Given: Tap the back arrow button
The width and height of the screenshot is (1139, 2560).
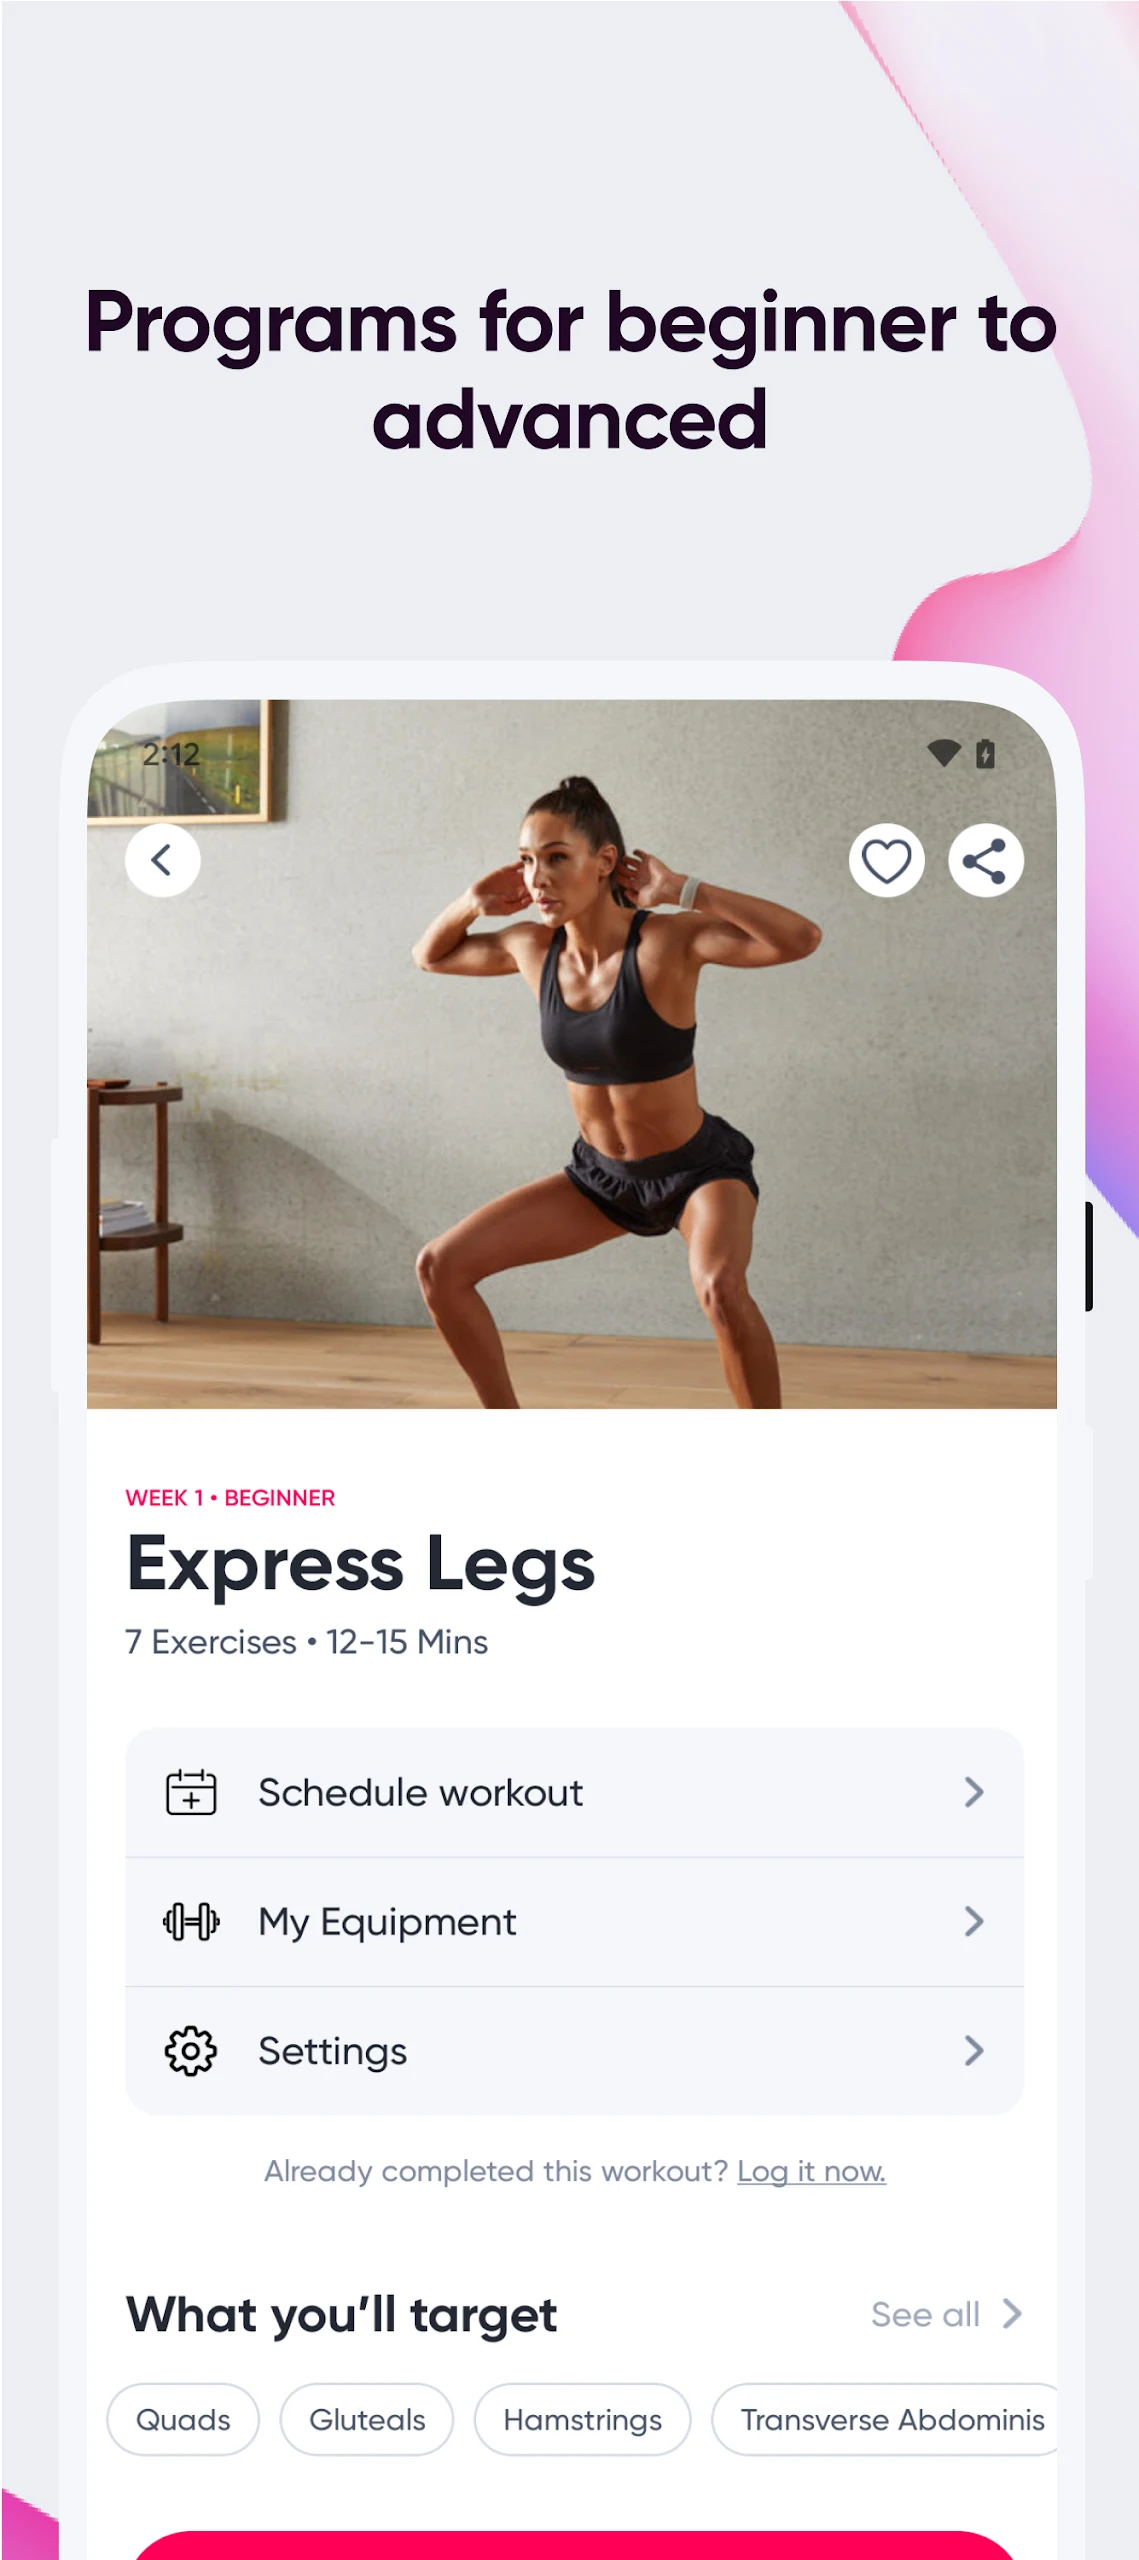Looking at the screenshot, I should coord(162,860).
